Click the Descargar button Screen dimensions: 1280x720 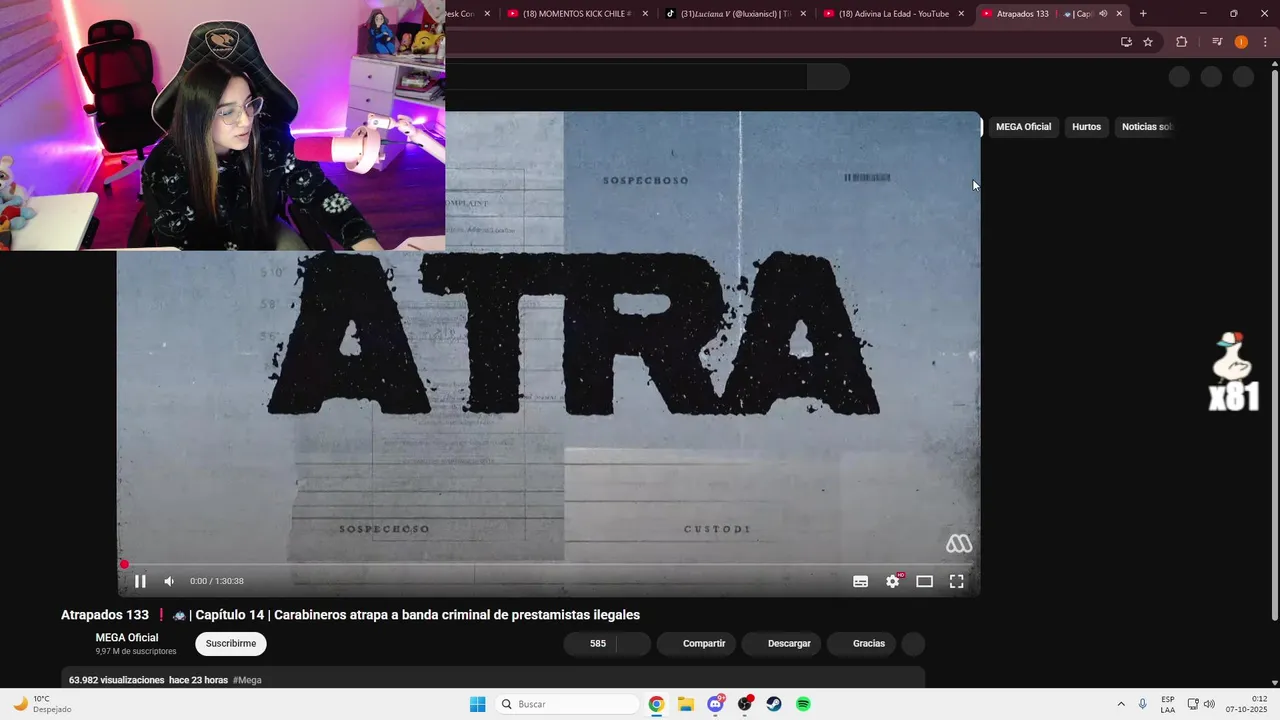click(782, 644)
